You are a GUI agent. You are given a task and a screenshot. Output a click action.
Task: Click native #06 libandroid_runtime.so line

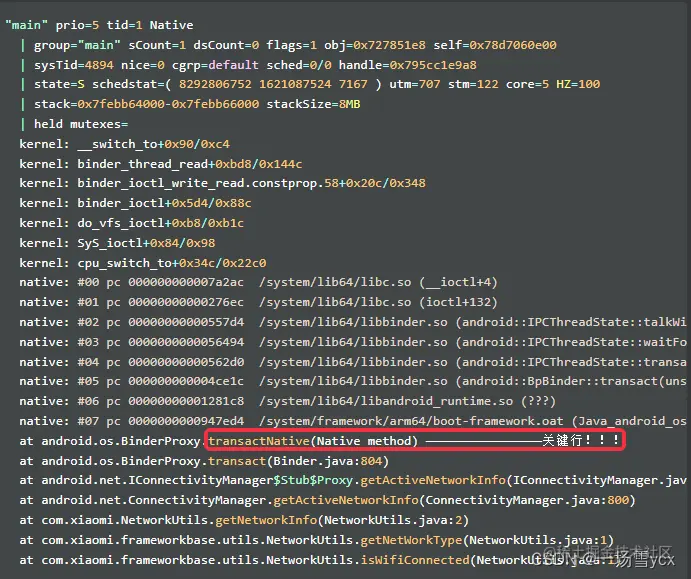pos(287,401)
